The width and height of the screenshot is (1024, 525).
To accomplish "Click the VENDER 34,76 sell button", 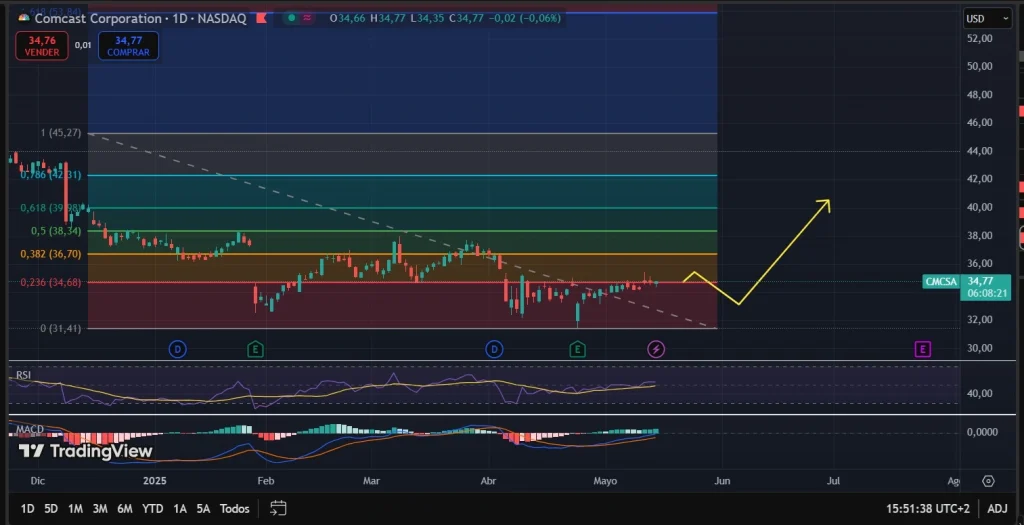I will pos(42,46).
